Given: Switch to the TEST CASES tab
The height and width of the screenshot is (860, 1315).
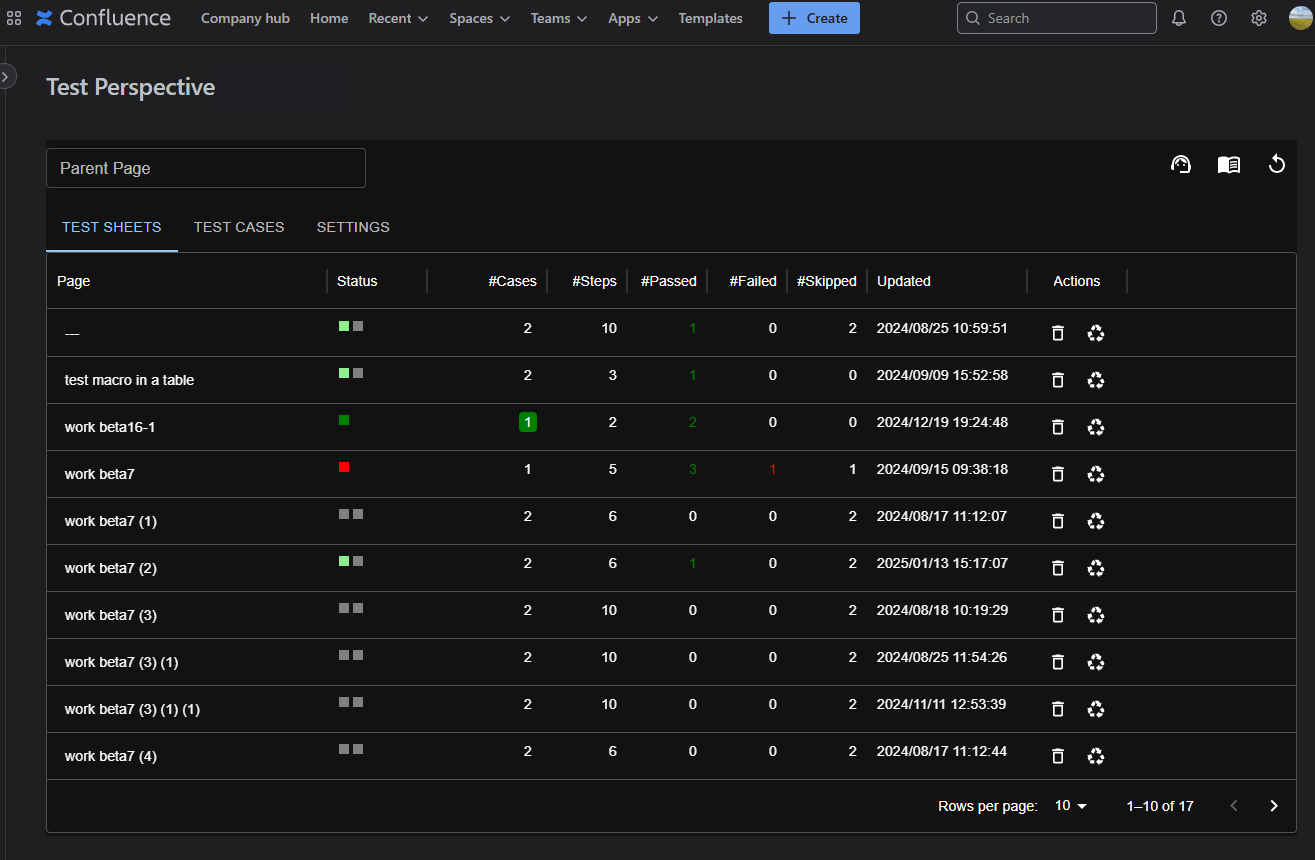Looking at the screenshot, I should click(x=239, y=227).
